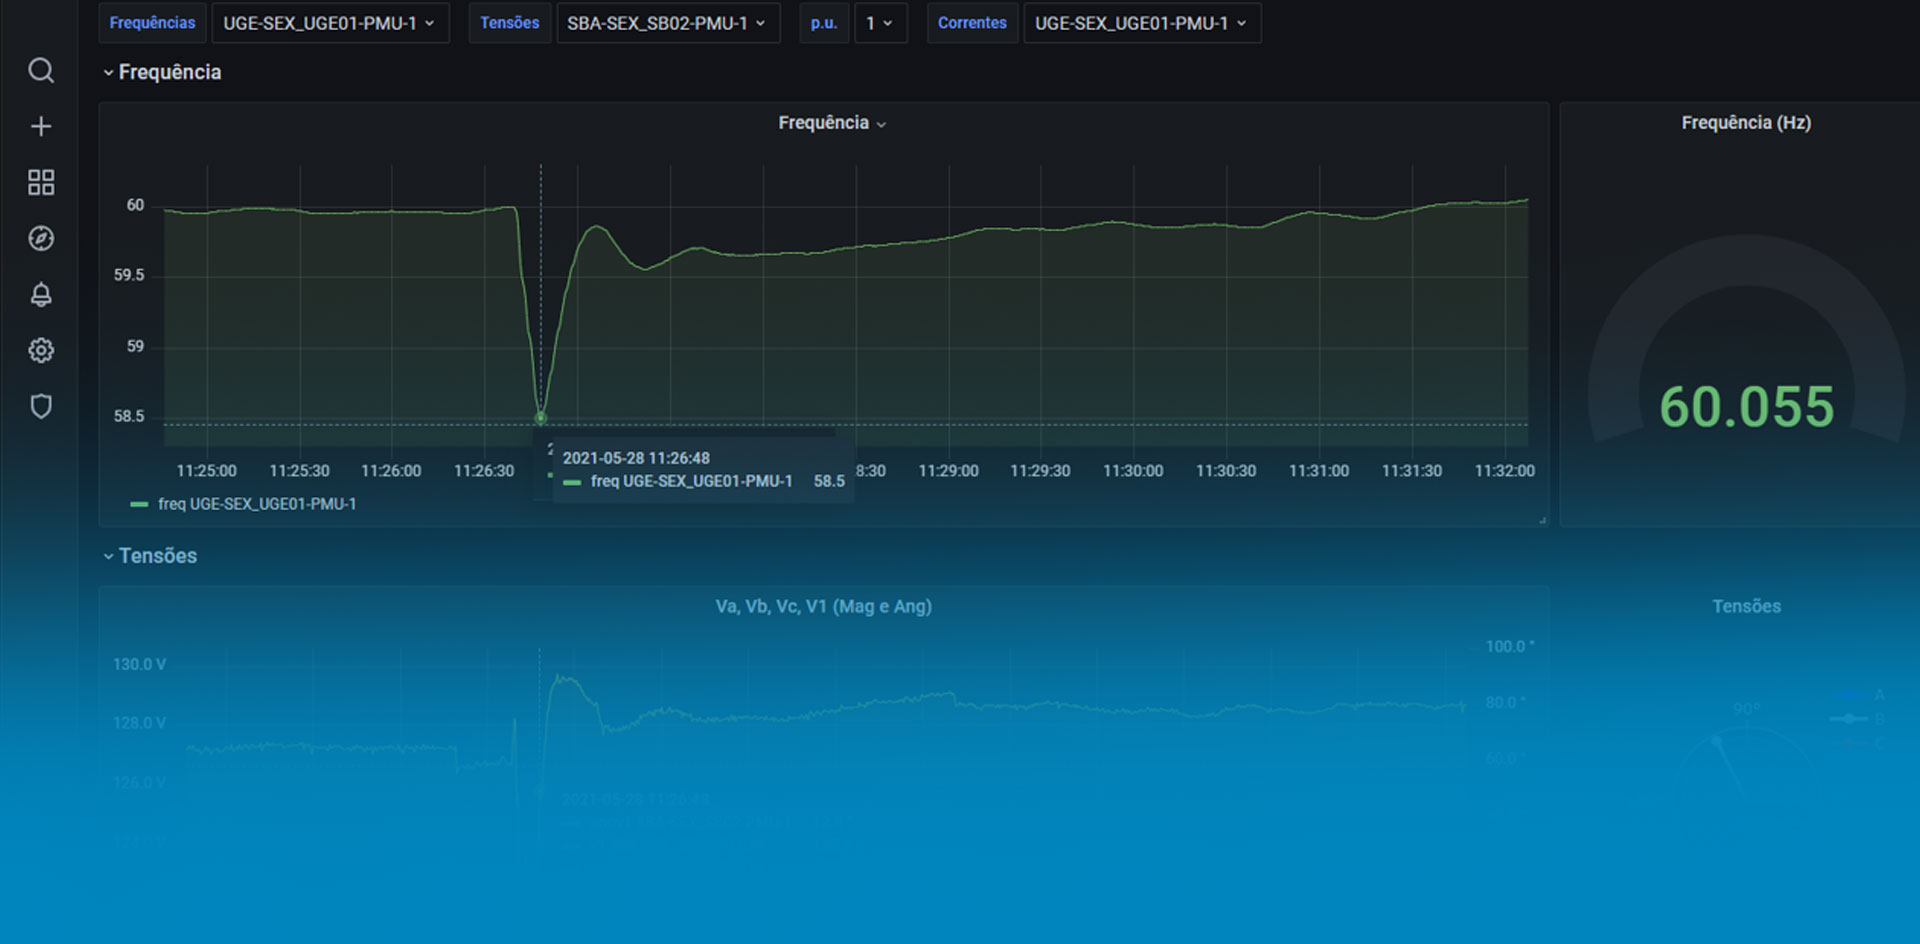Open the p.u. value dropdown

click(x=879, y=23)
